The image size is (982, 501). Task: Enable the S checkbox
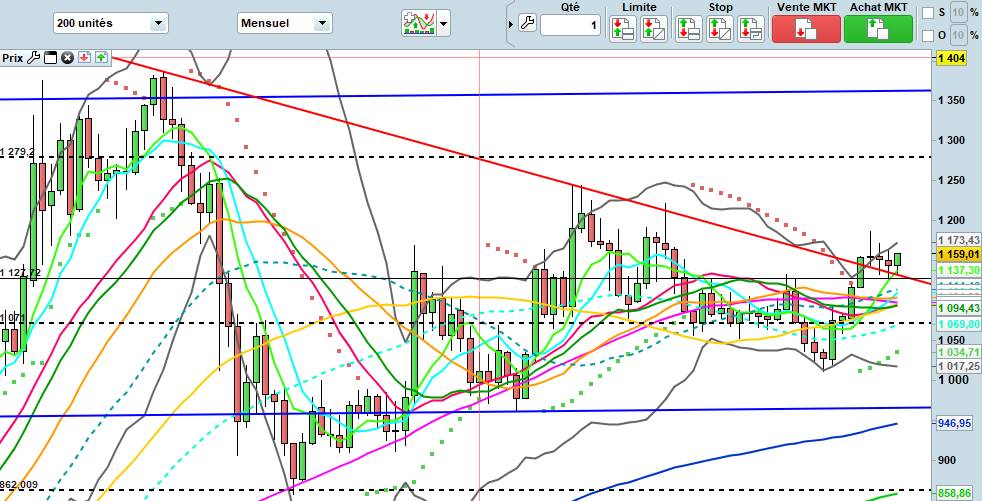[928, 13]
